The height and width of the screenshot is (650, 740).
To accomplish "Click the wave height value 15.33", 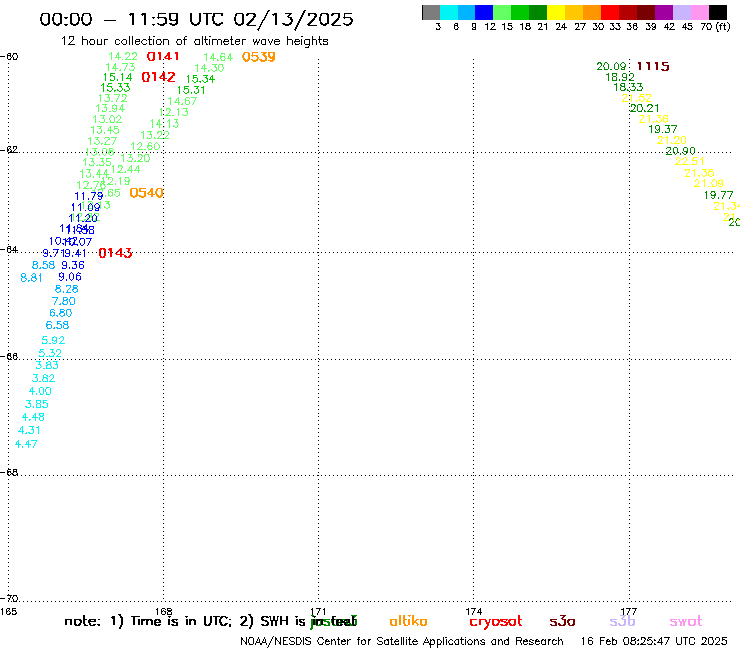I will [x=115, y=88].
